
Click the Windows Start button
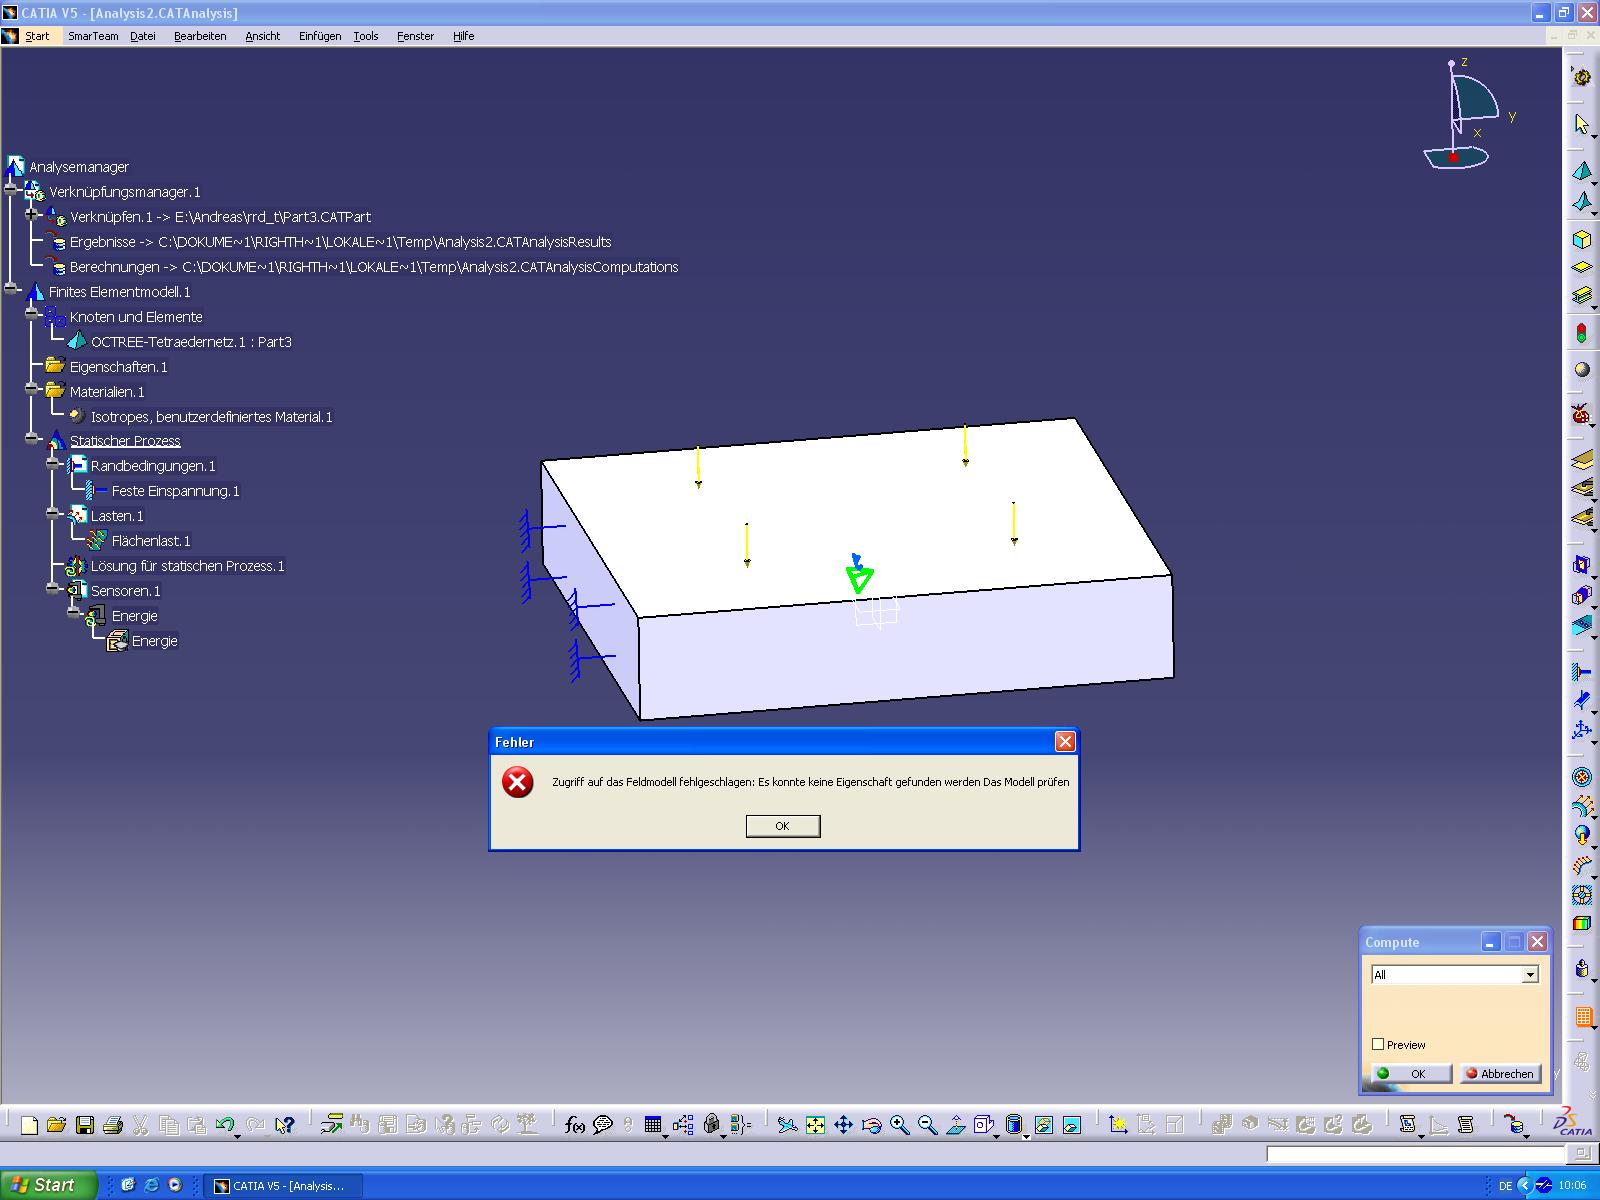coord(49,1185)
